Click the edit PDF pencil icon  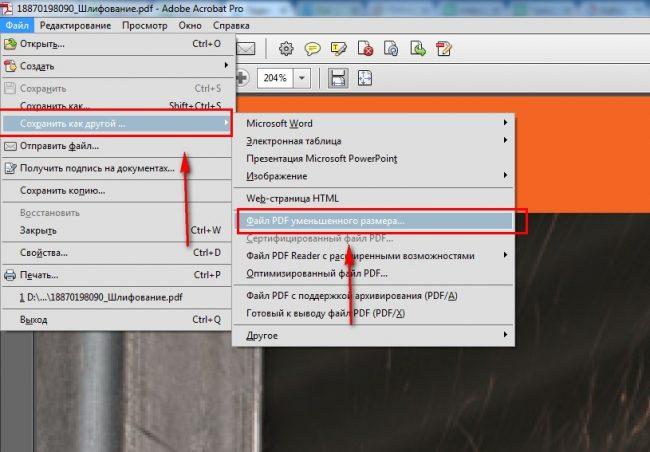pyautogui.click(x=444, y=49)
